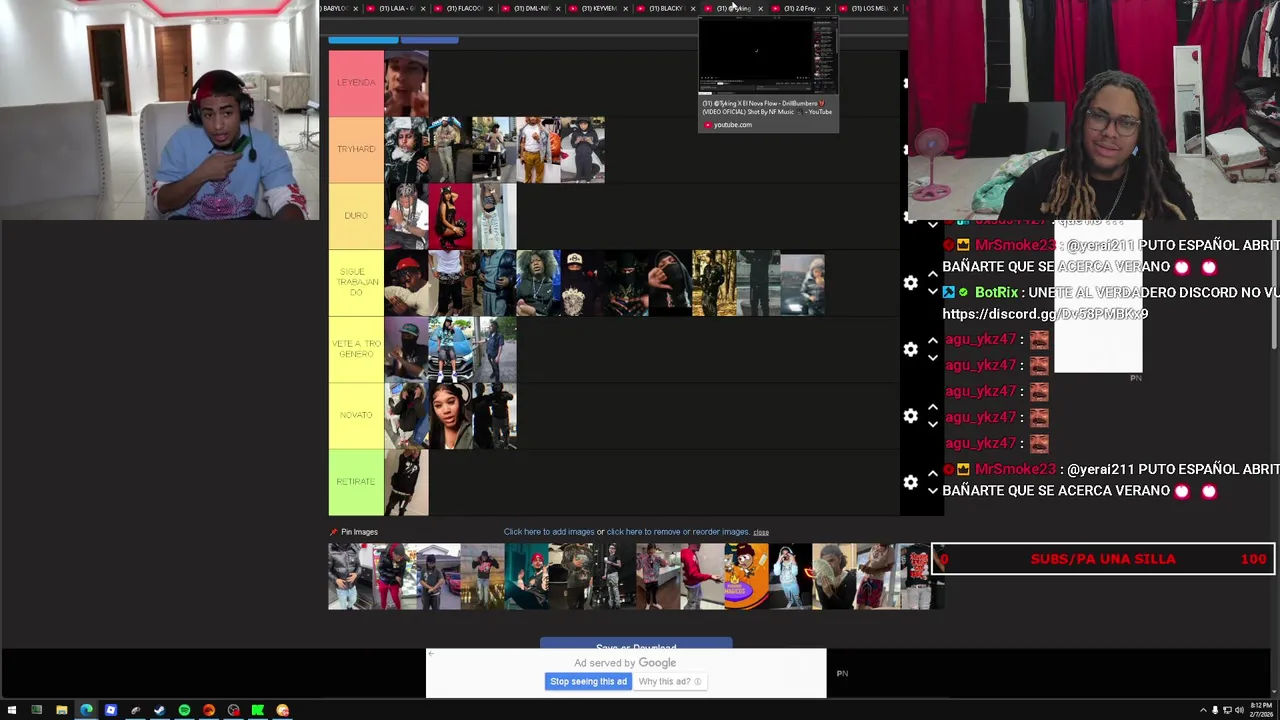The width and height of the screenshot is (1280, 720).
Task: Click the taskbar clock showing 8:12 PM
Action: point(1260,710)
